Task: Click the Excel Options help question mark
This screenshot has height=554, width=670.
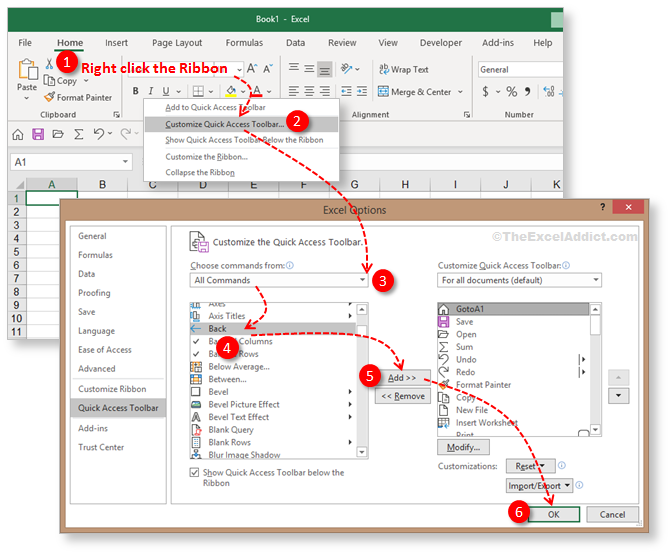Action: (x=602, y=207)
